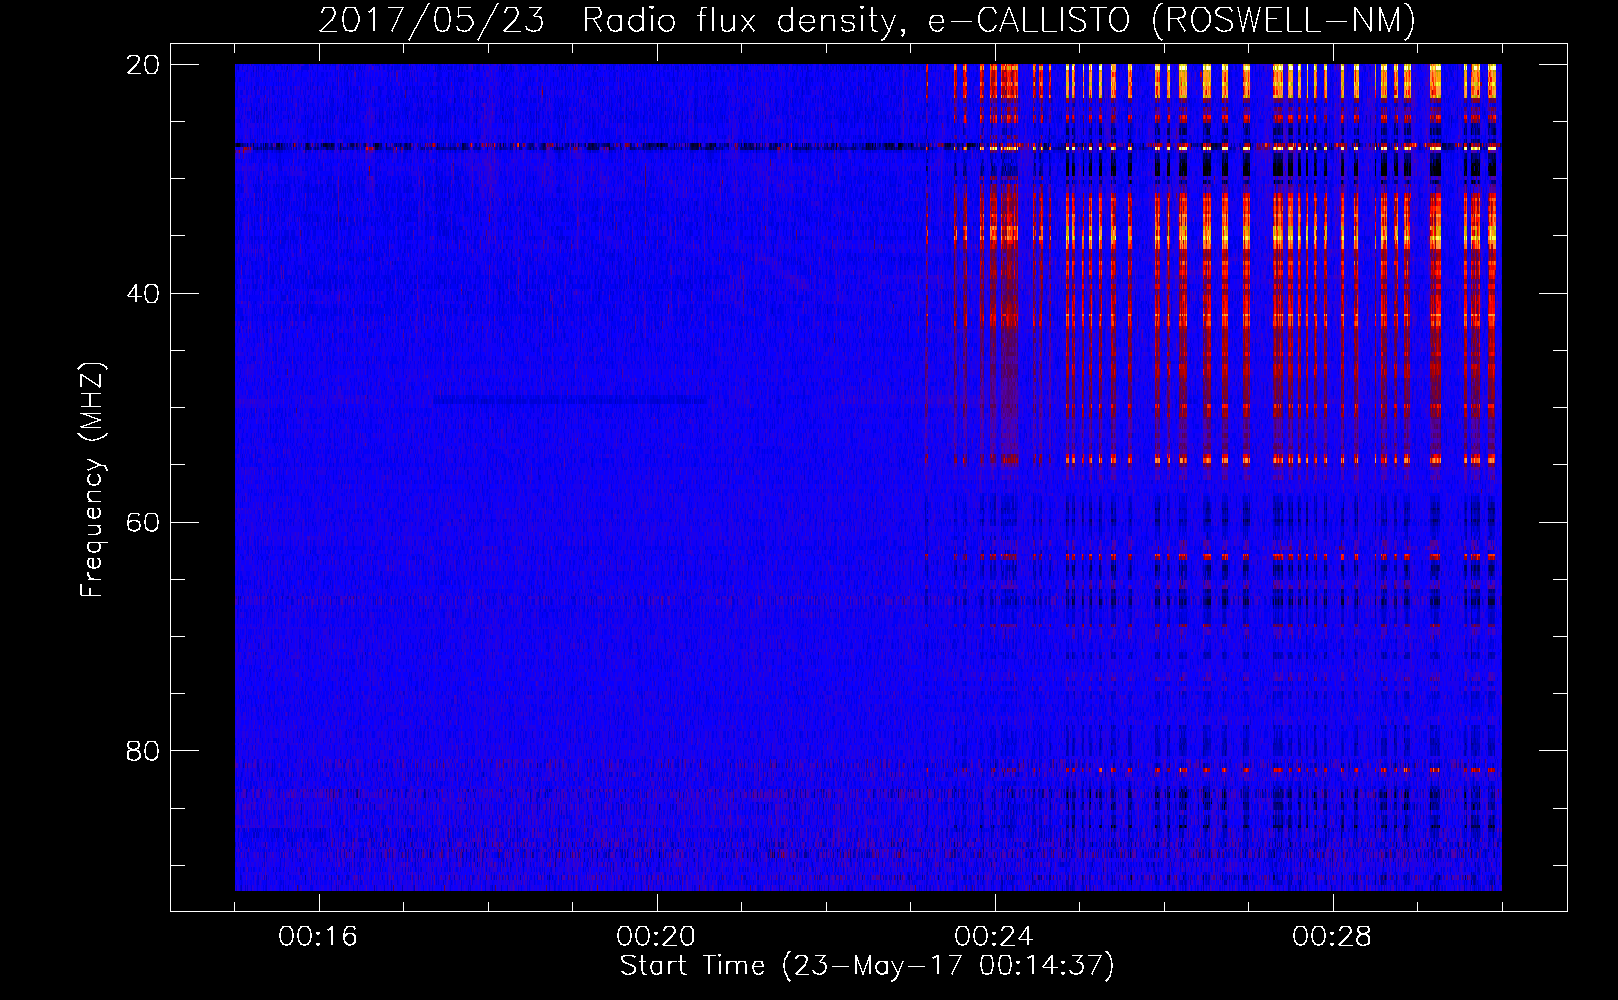Click the 'Frequency (MHZ)' axis label

[x=92, y=480]
